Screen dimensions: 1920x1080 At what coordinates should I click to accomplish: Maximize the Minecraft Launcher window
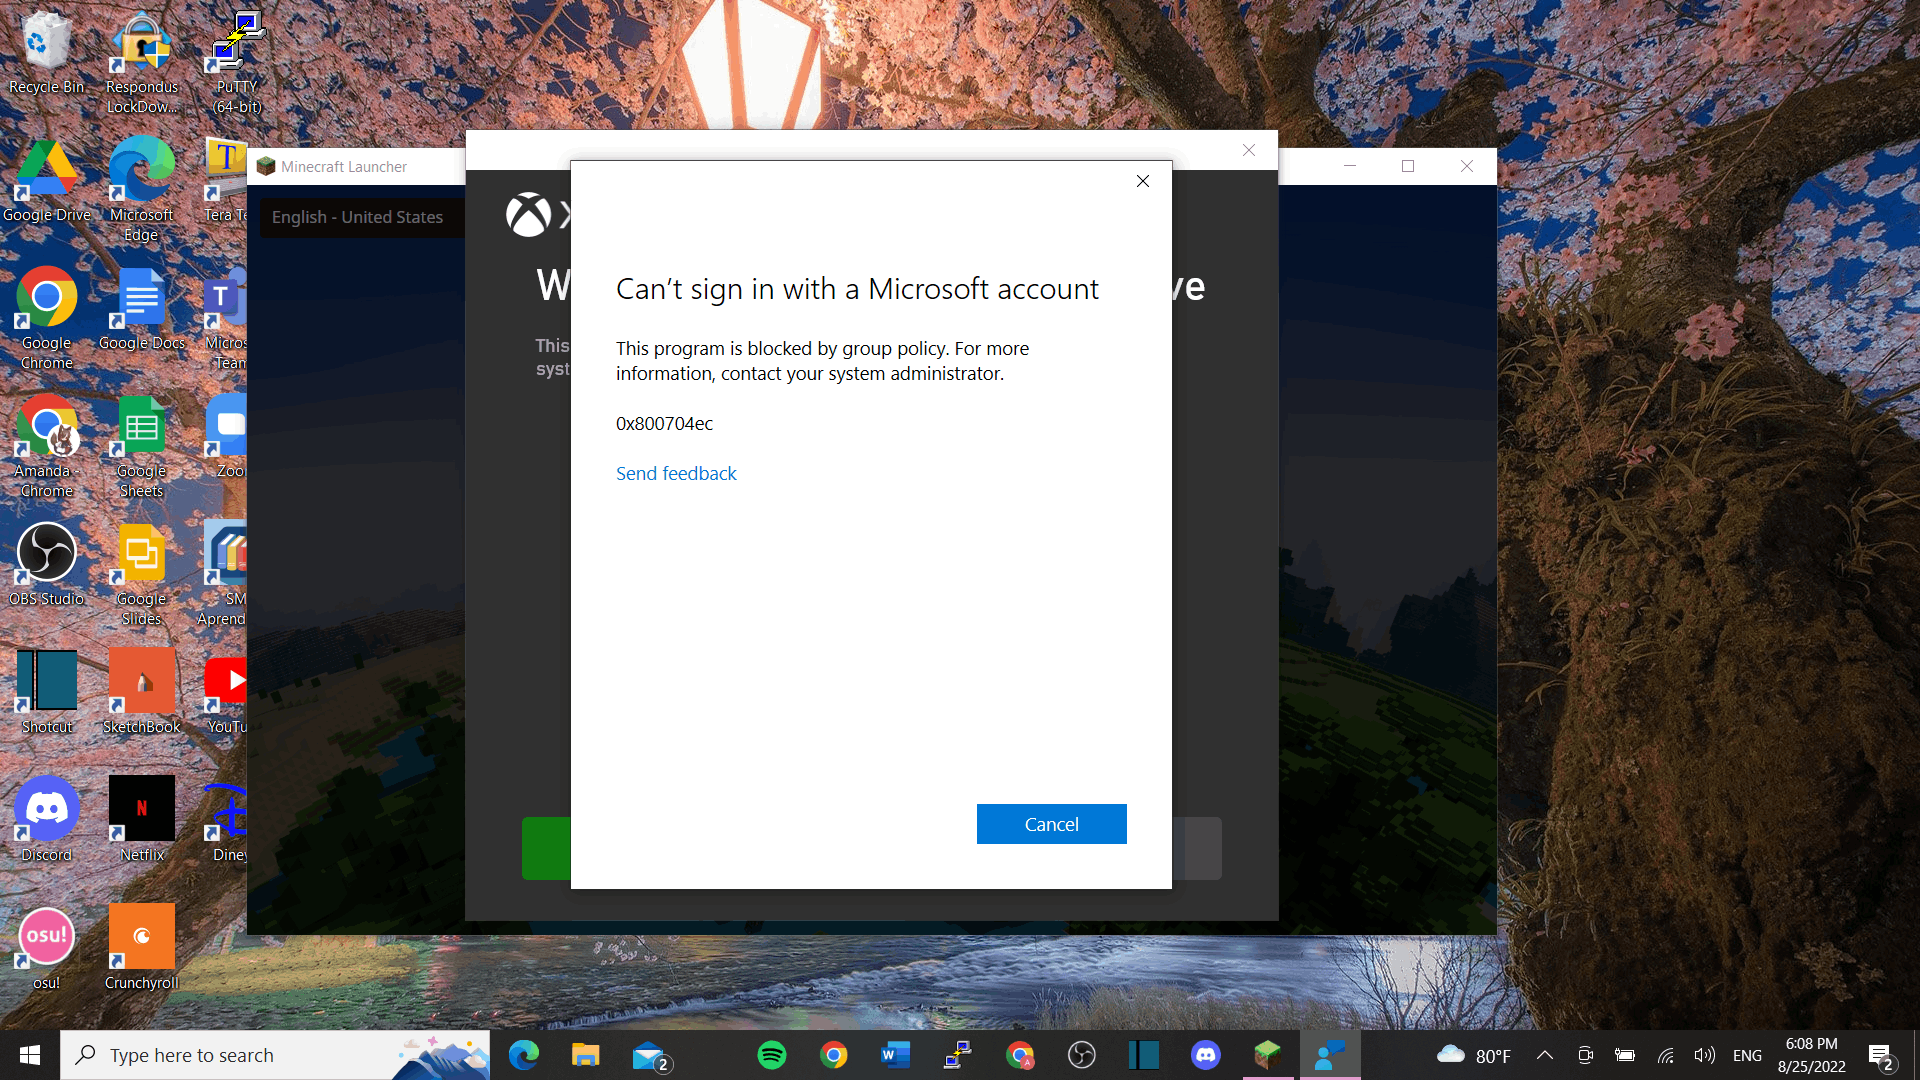pyautogui.click(x=1408, y=166)
